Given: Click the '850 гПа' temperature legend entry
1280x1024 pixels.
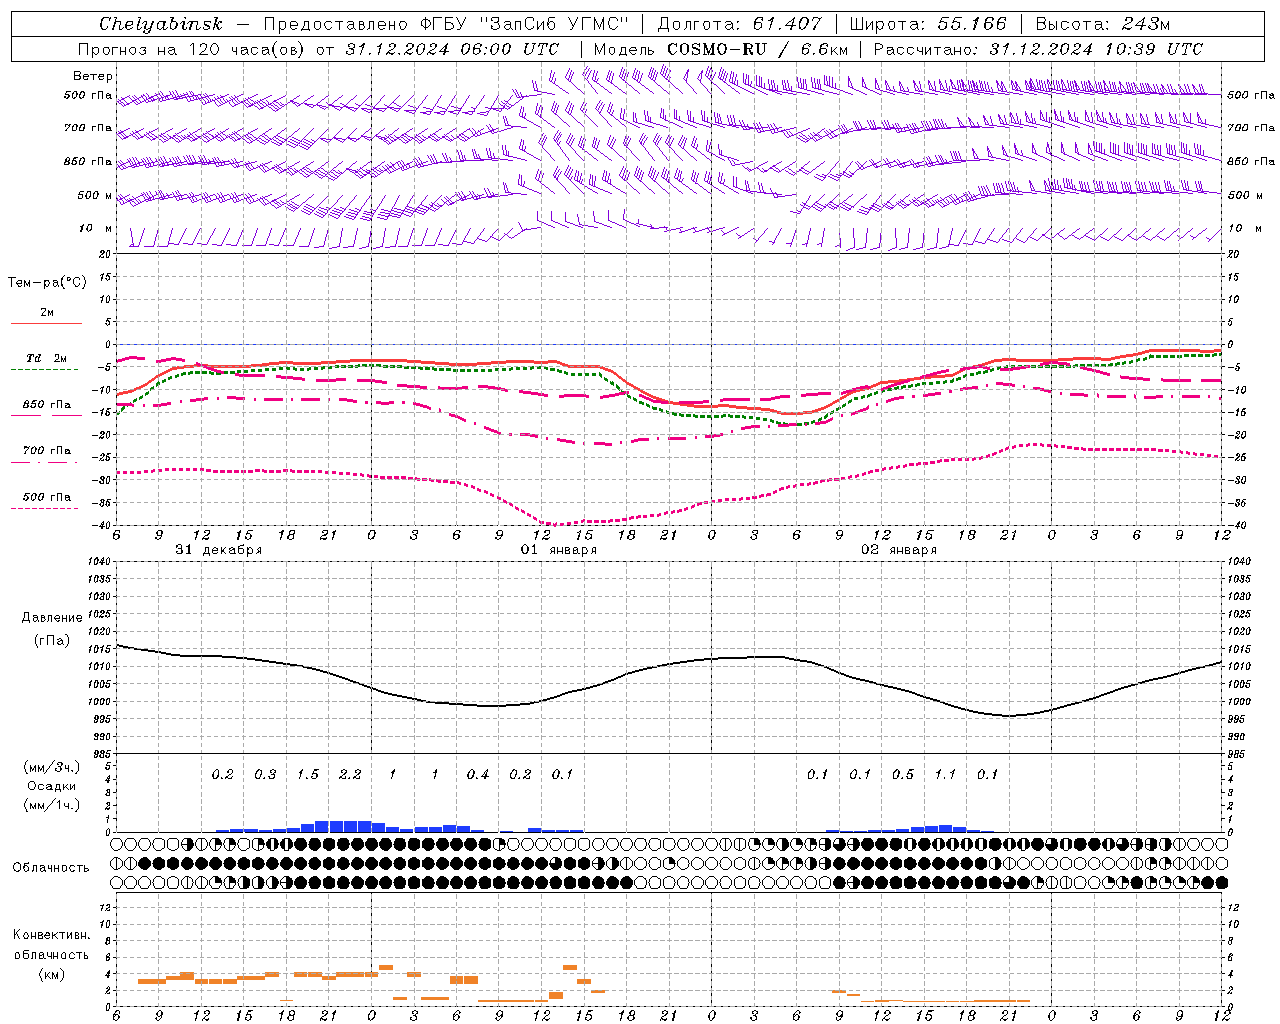Looking at the screenshot, I should point(47,405).
